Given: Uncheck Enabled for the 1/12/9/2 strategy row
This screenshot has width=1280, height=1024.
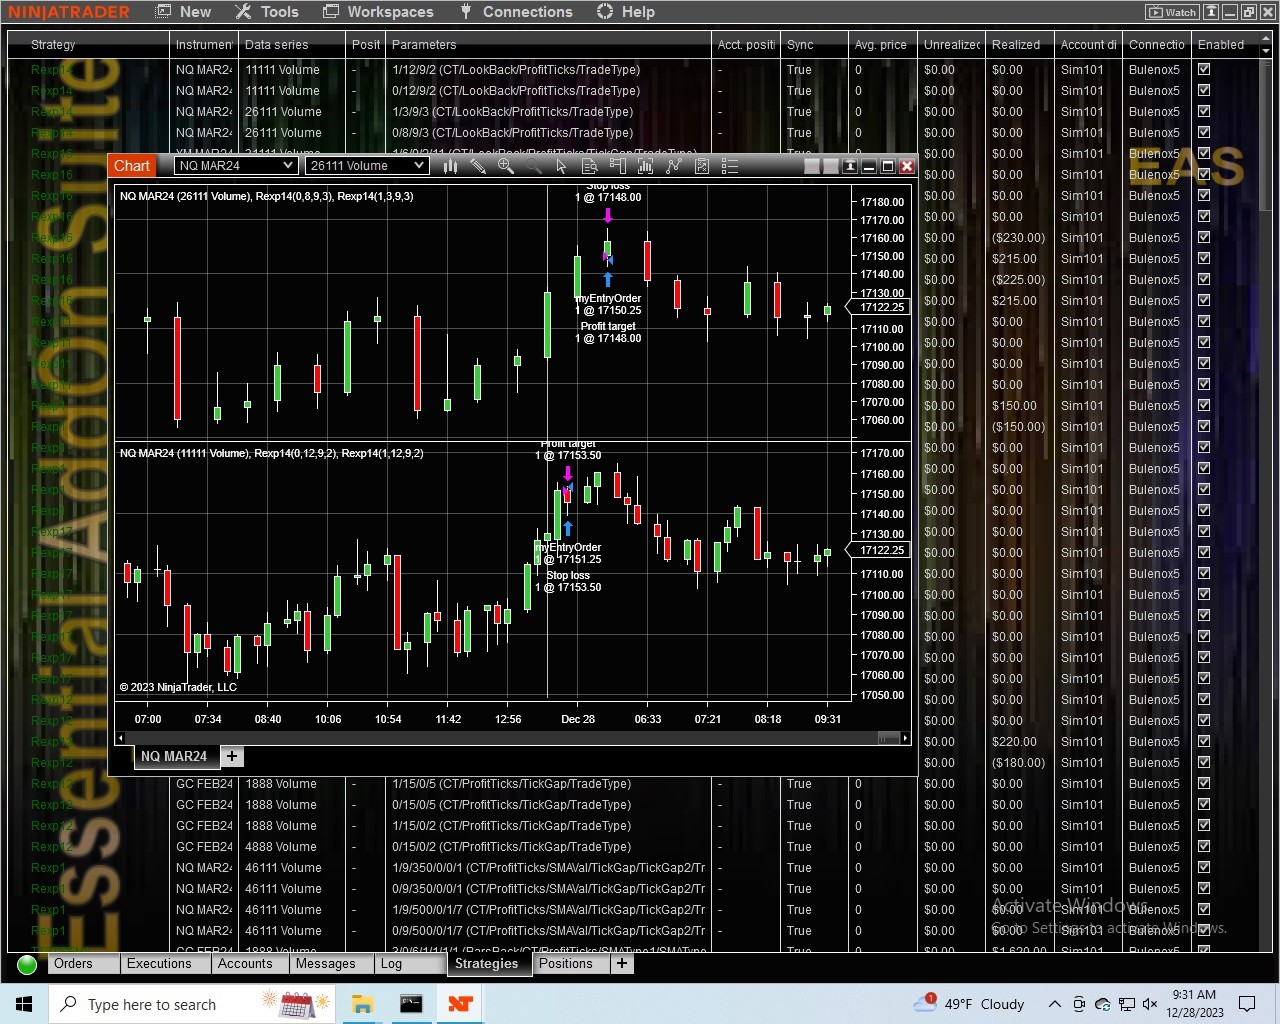Looking at the screenshot, I should [x=1204, y=70].
